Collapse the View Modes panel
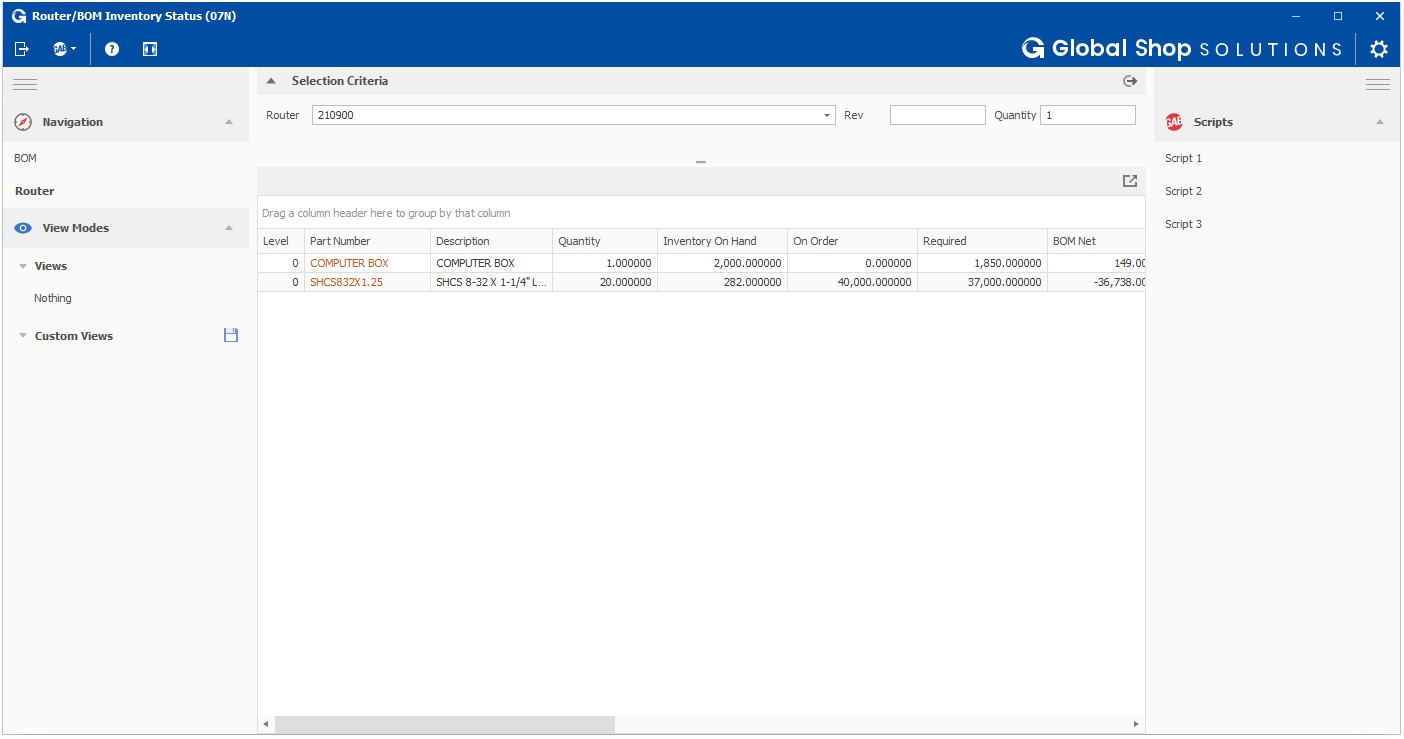The width and height of the screenshot is (1404, 739). pyautogui.click(x=229, y=228)
